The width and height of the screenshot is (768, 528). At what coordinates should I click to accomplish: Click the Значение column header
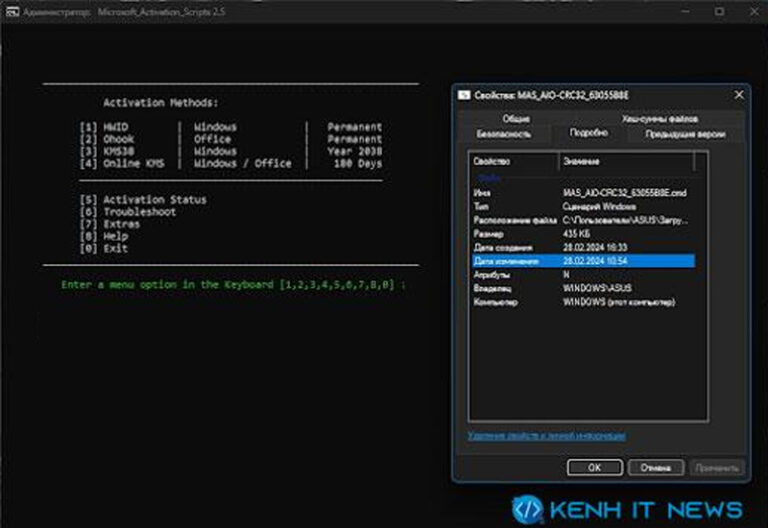626,161
